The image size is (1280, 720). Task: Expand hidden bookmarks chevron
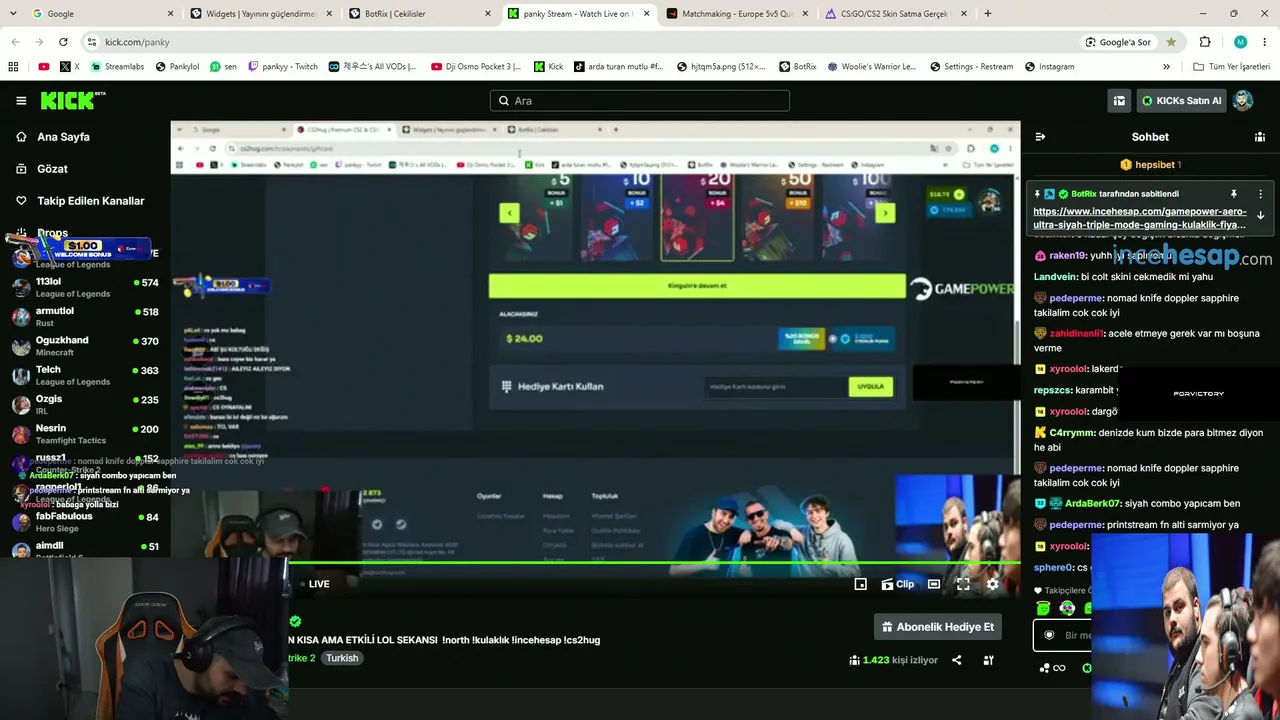click(x=1166, y=67)
